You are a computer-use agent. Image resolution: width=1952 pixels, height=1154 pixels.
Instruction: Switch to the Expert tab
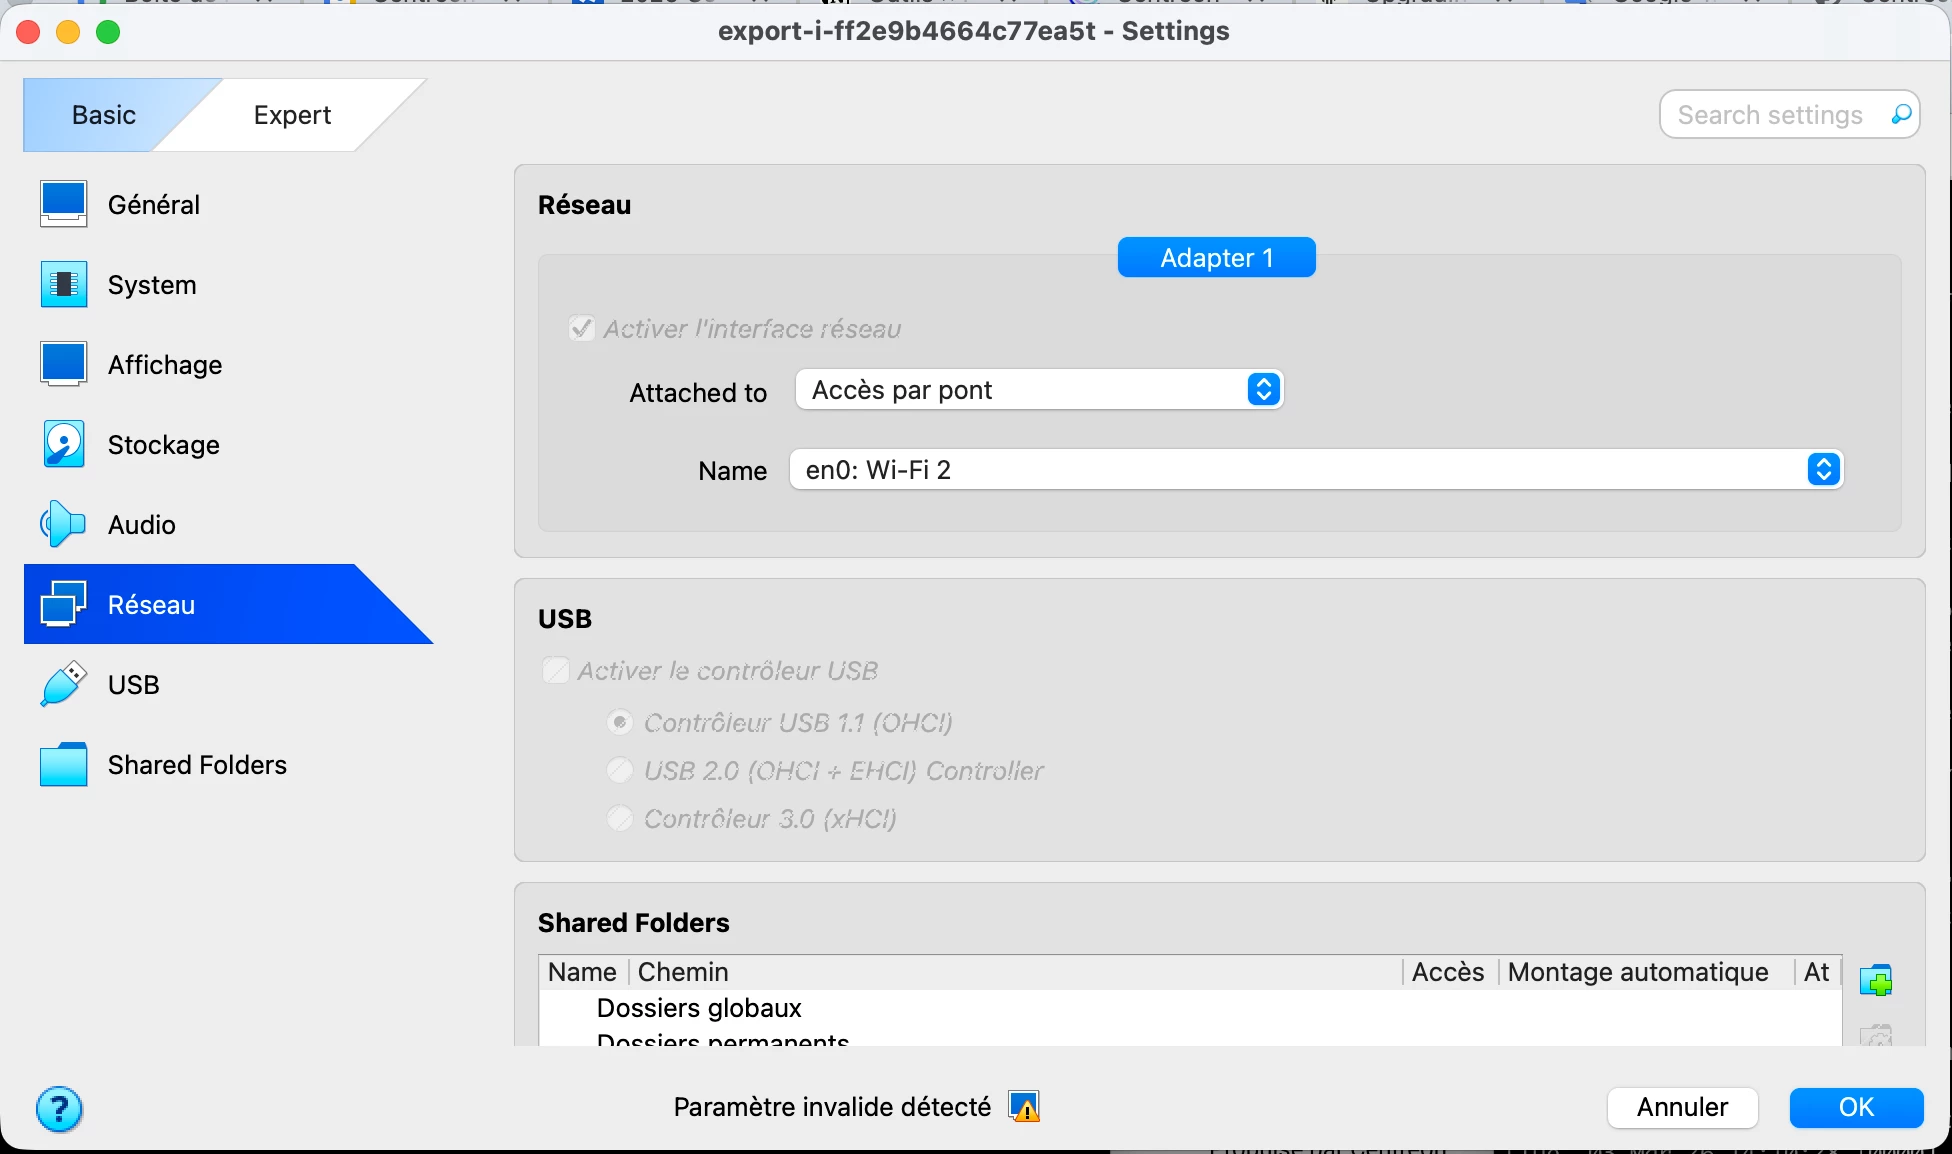click(x=292, y=115)
